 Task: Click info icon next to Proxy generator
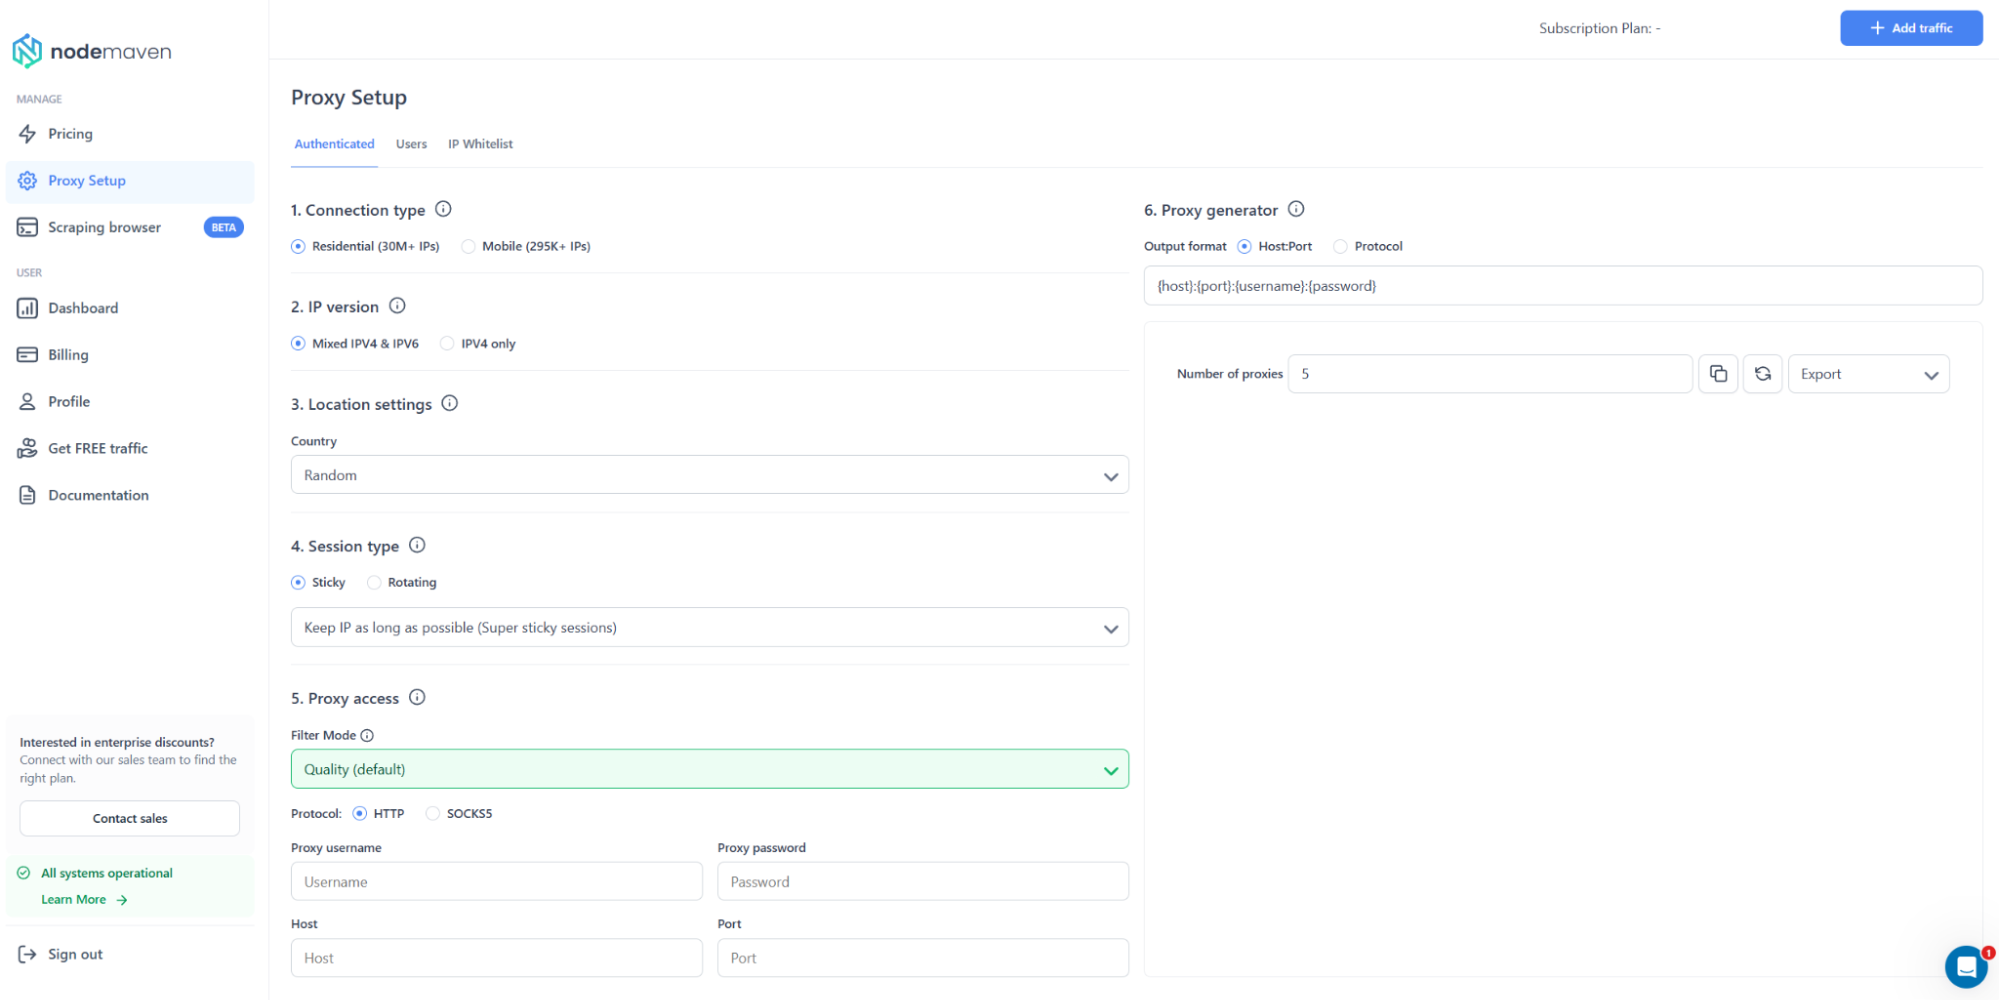coord(1296,209)
